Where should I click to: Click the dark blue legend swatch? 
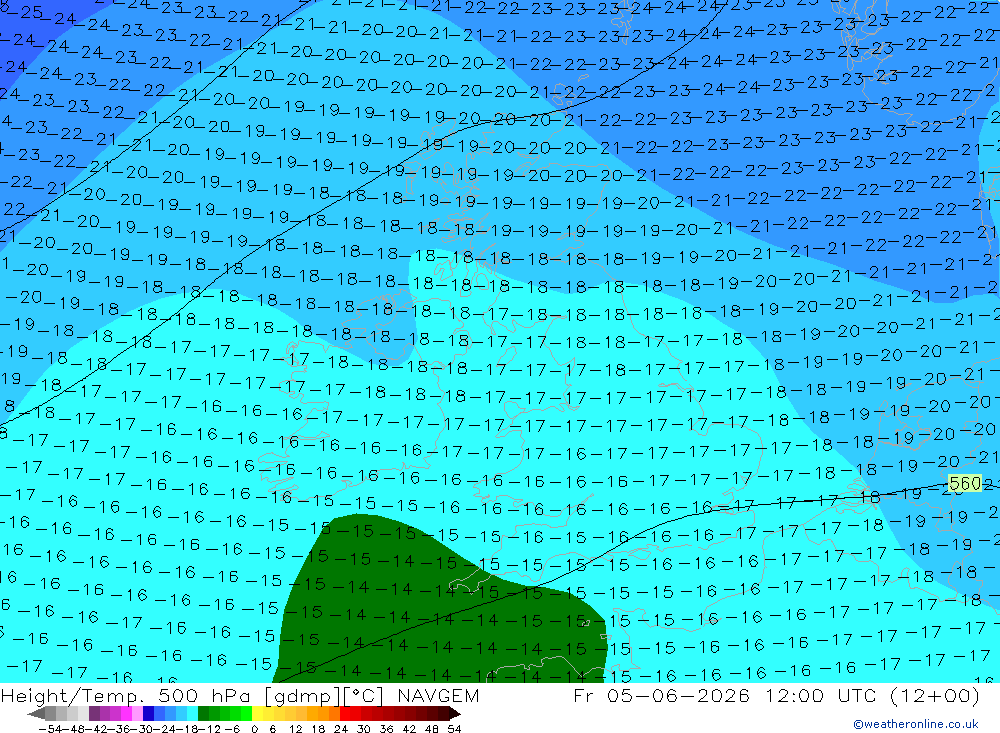(148, 714)
